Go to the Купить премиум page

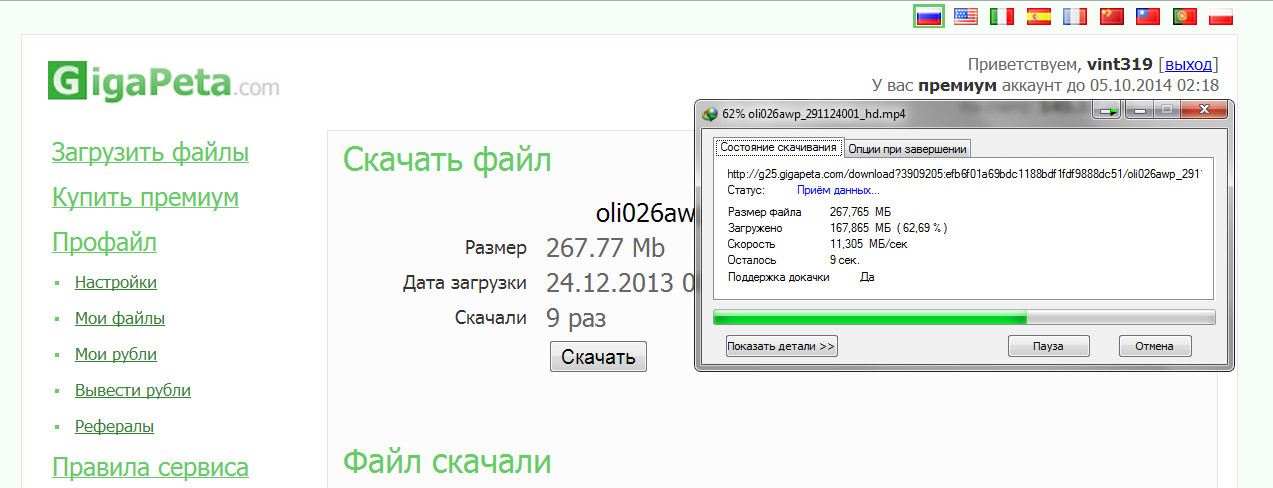click(x=145, y=198)
